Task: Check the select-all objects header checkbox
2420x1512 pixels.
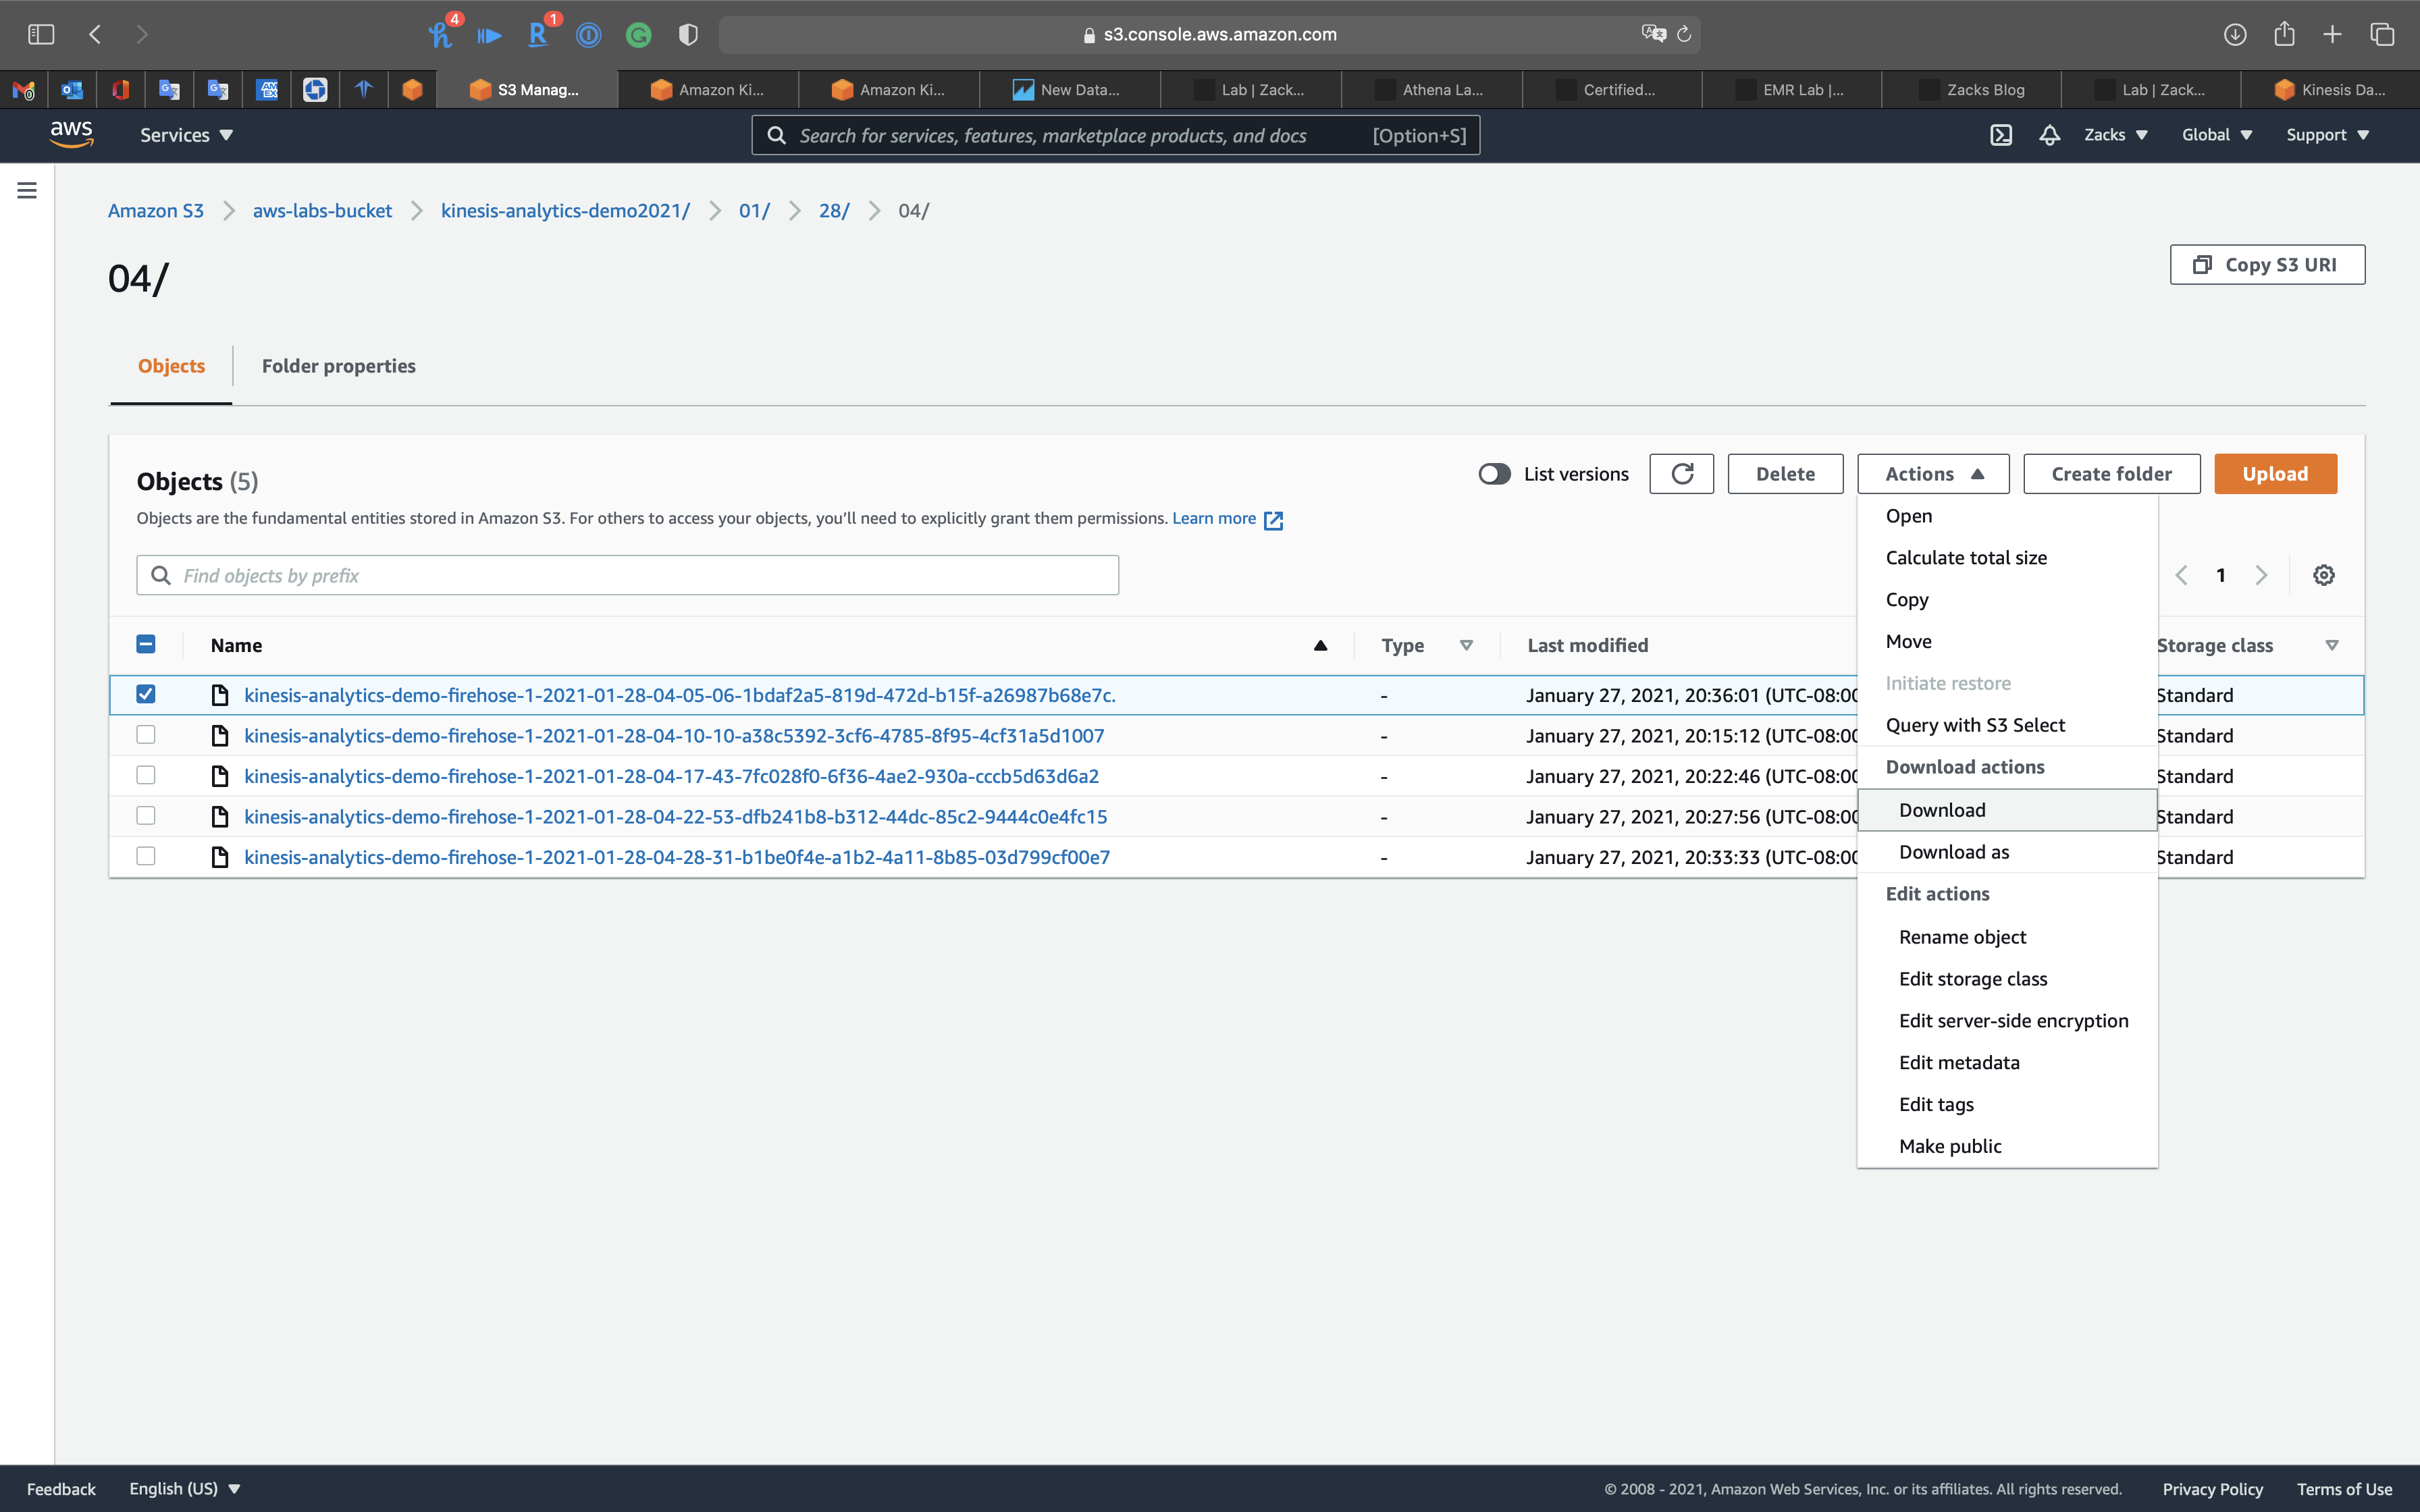Action: [146, 644]
